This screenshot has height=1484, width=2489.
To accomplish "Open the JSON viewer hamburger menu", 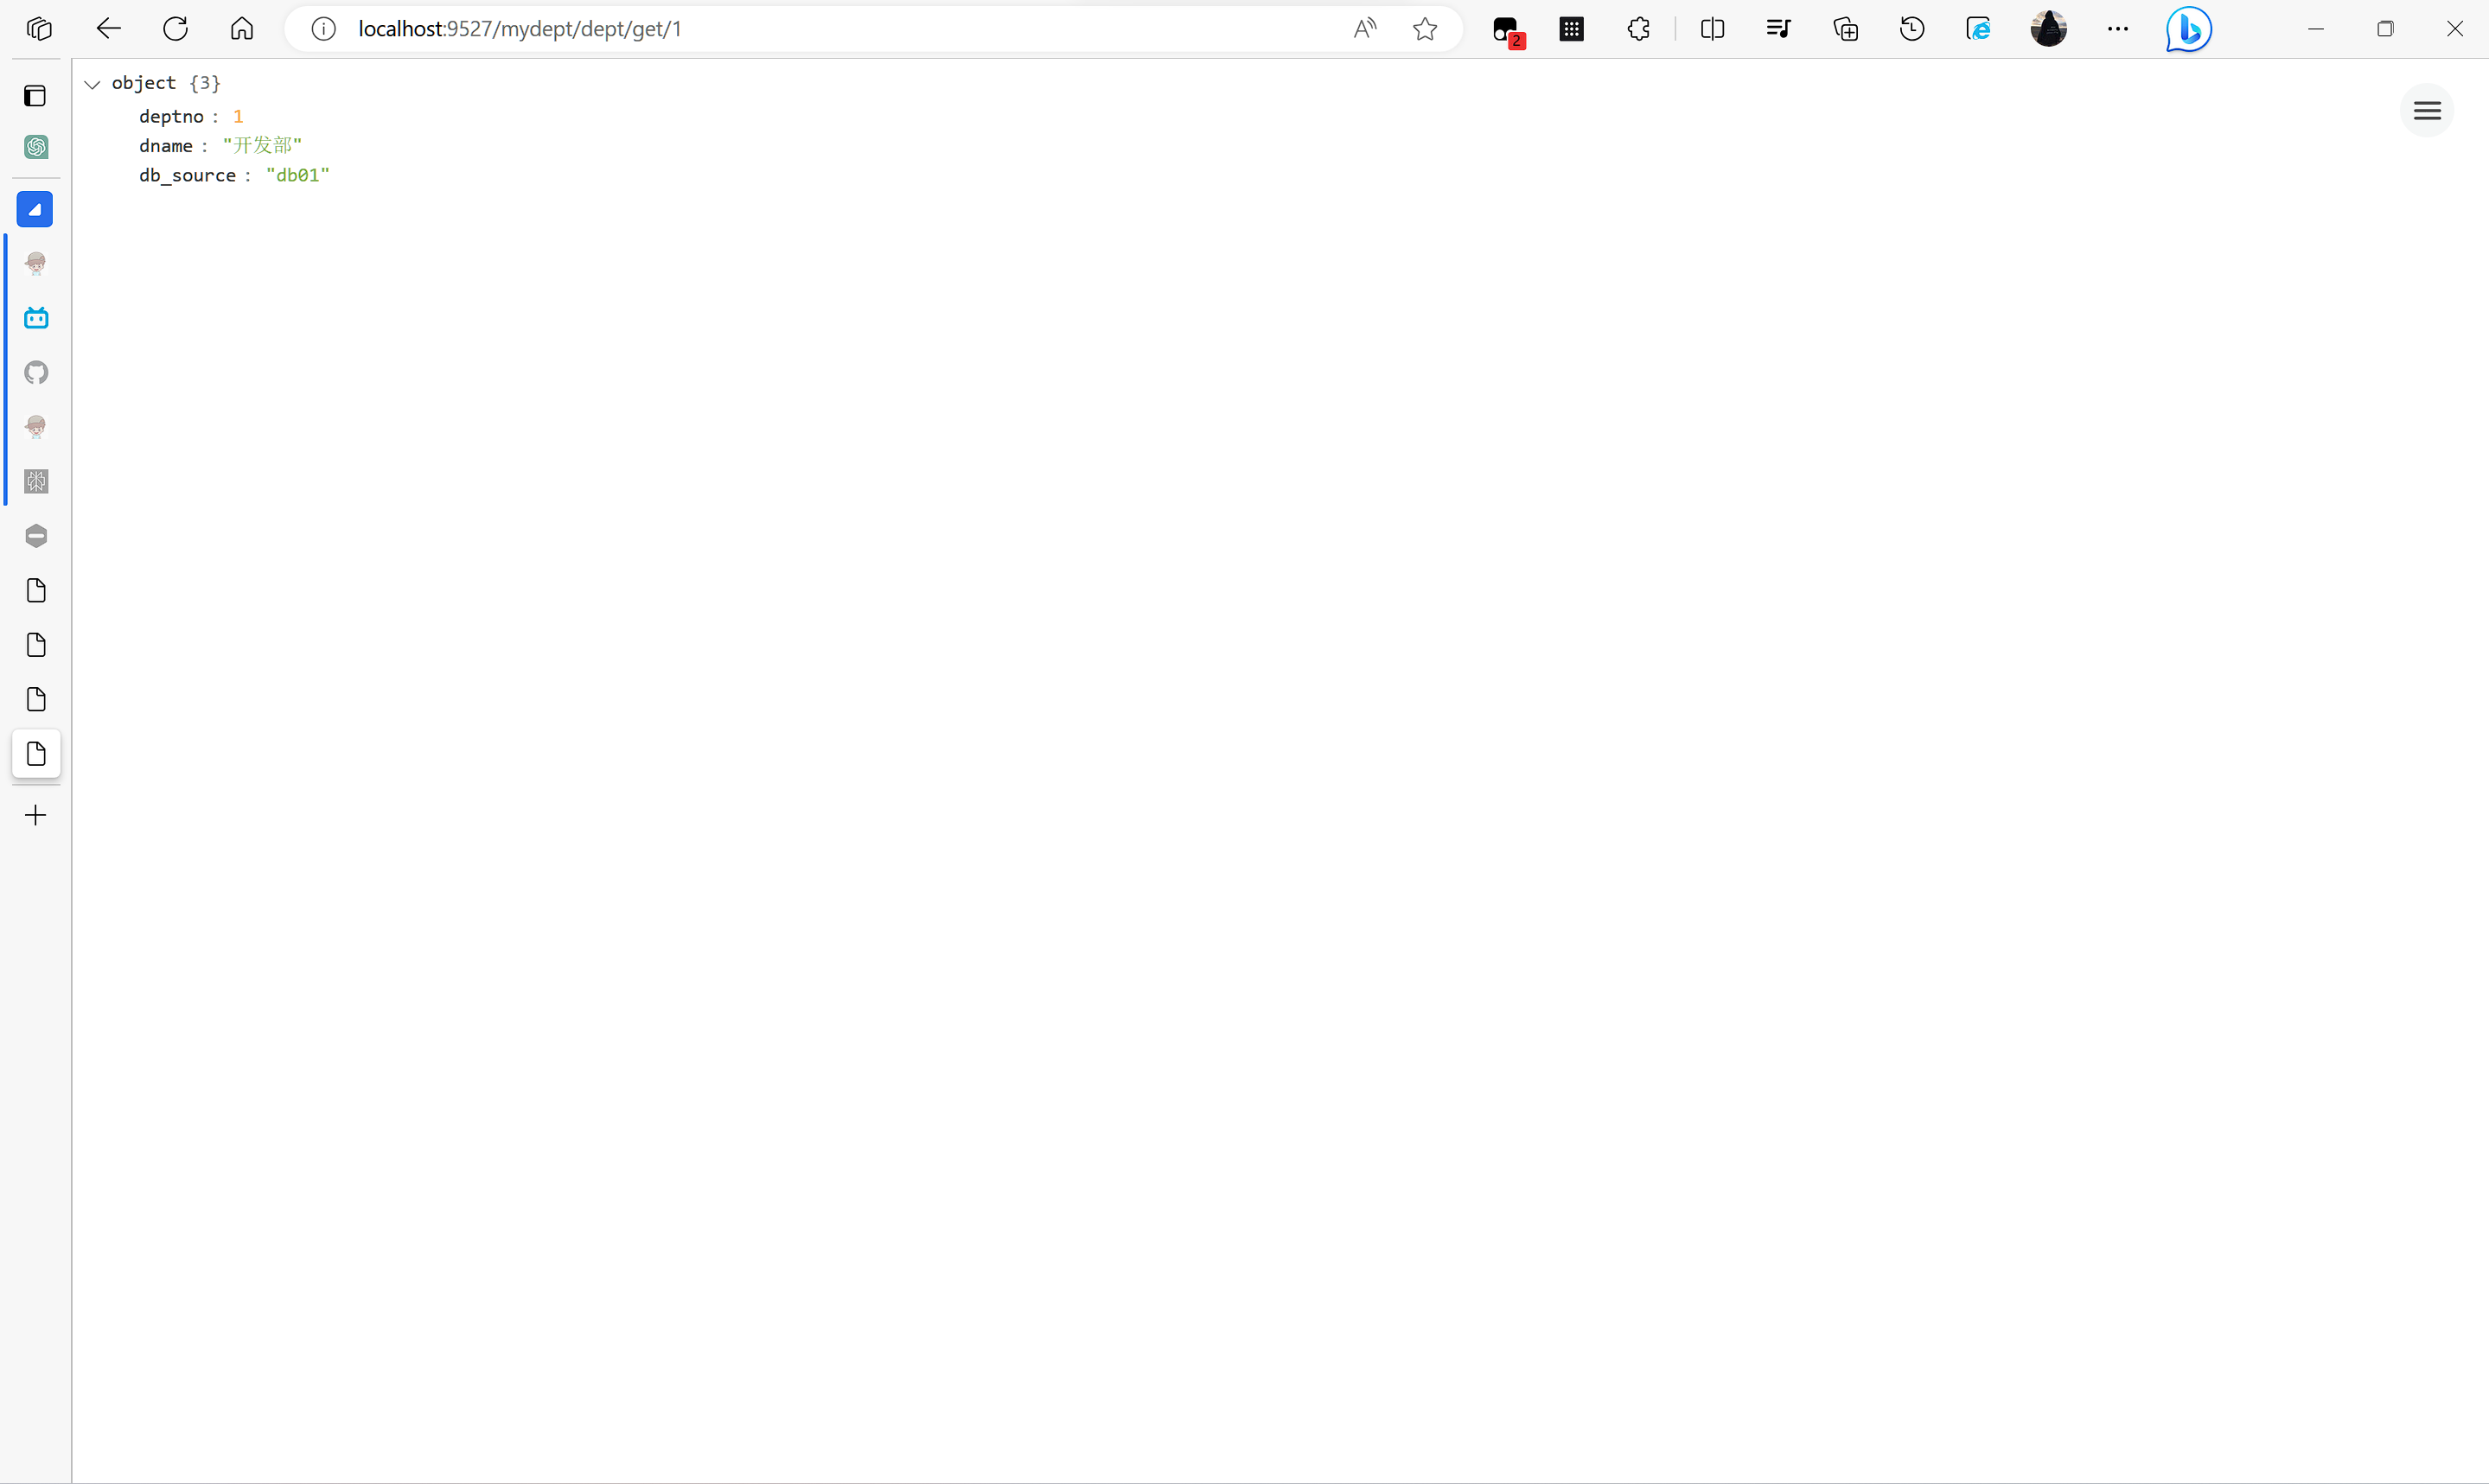I will [2427, 111].
